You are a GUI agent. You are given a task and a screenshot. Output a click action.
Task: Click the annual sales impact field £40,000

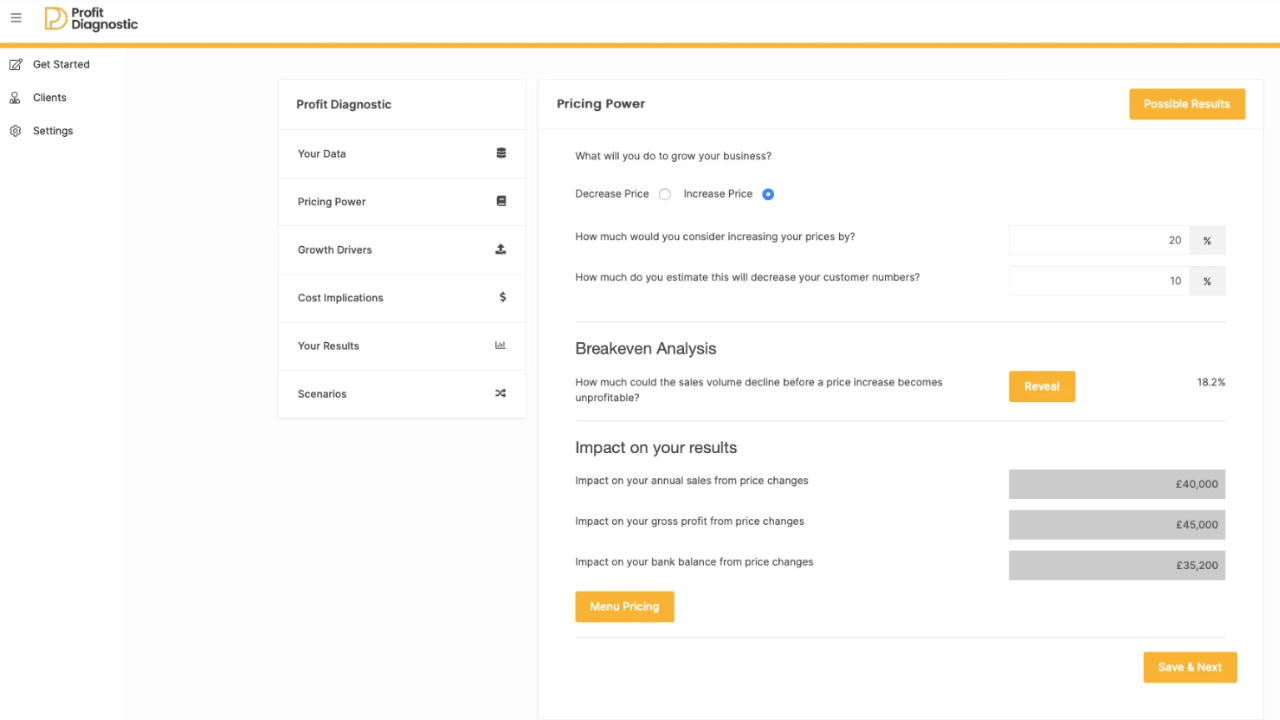pyautogui.click(x=1117, y=484)
